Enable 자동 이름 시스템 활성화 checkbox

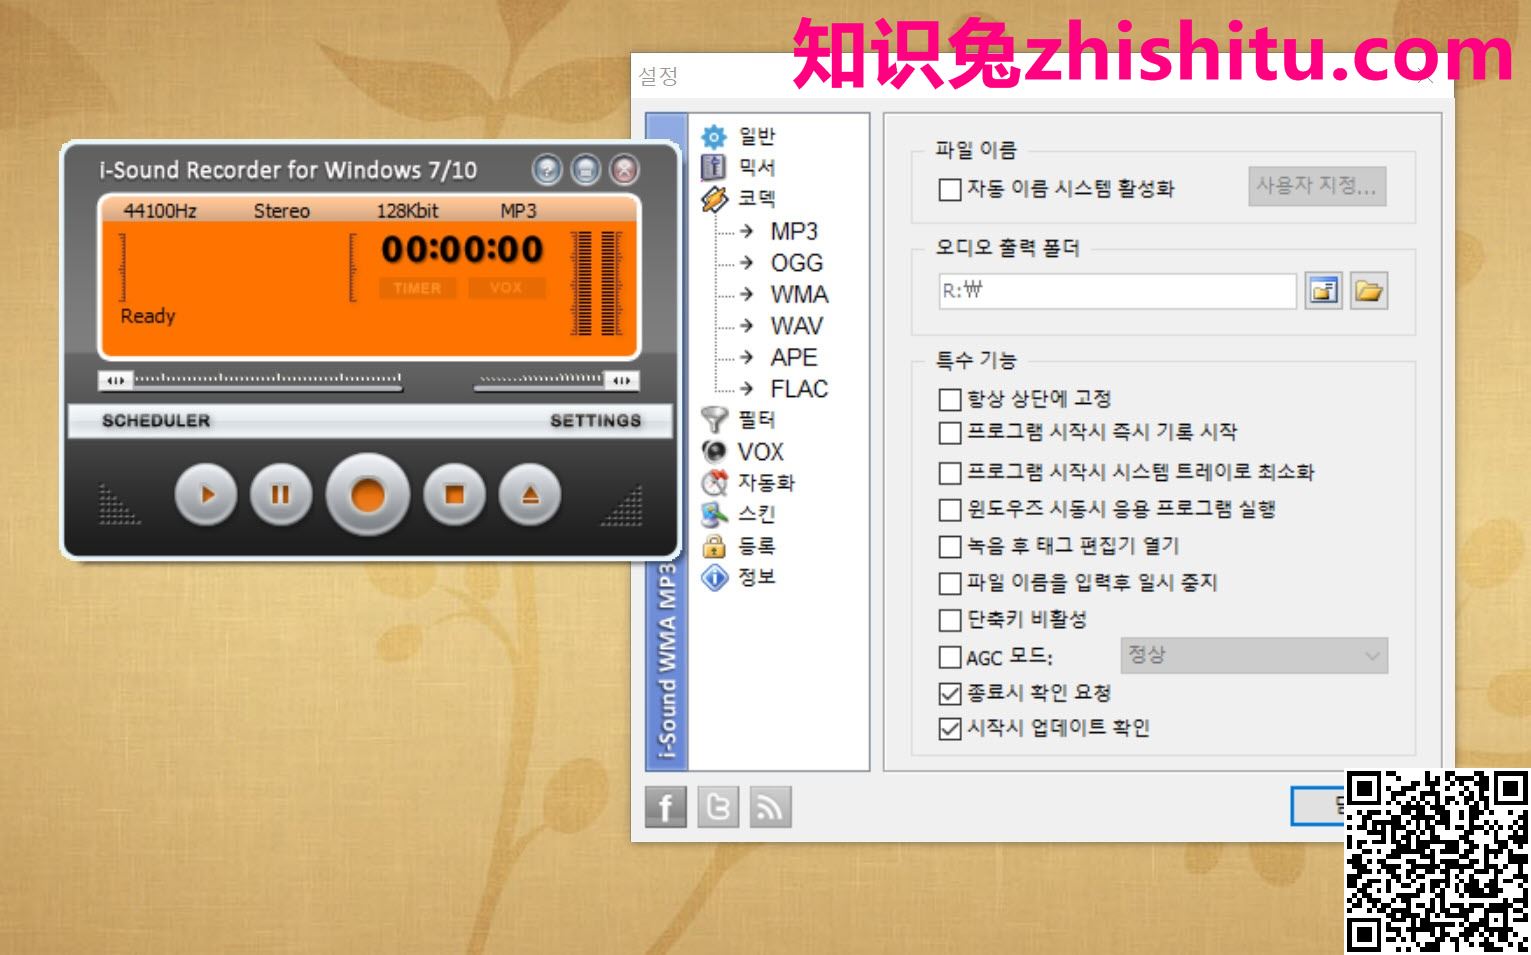point(950,189)
